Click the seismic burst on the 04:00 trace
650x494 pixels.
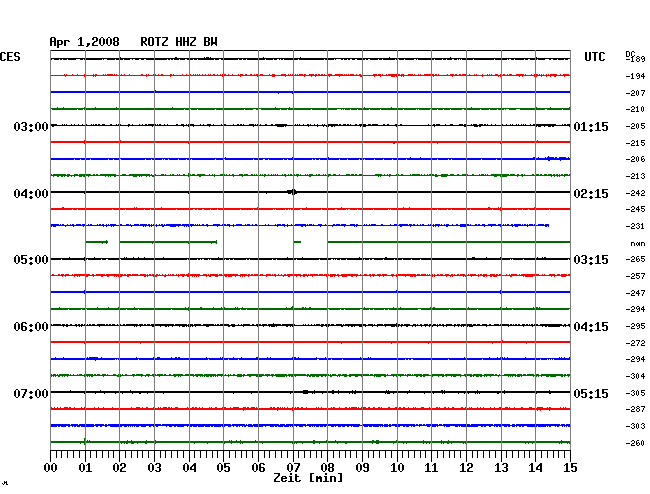292,192
